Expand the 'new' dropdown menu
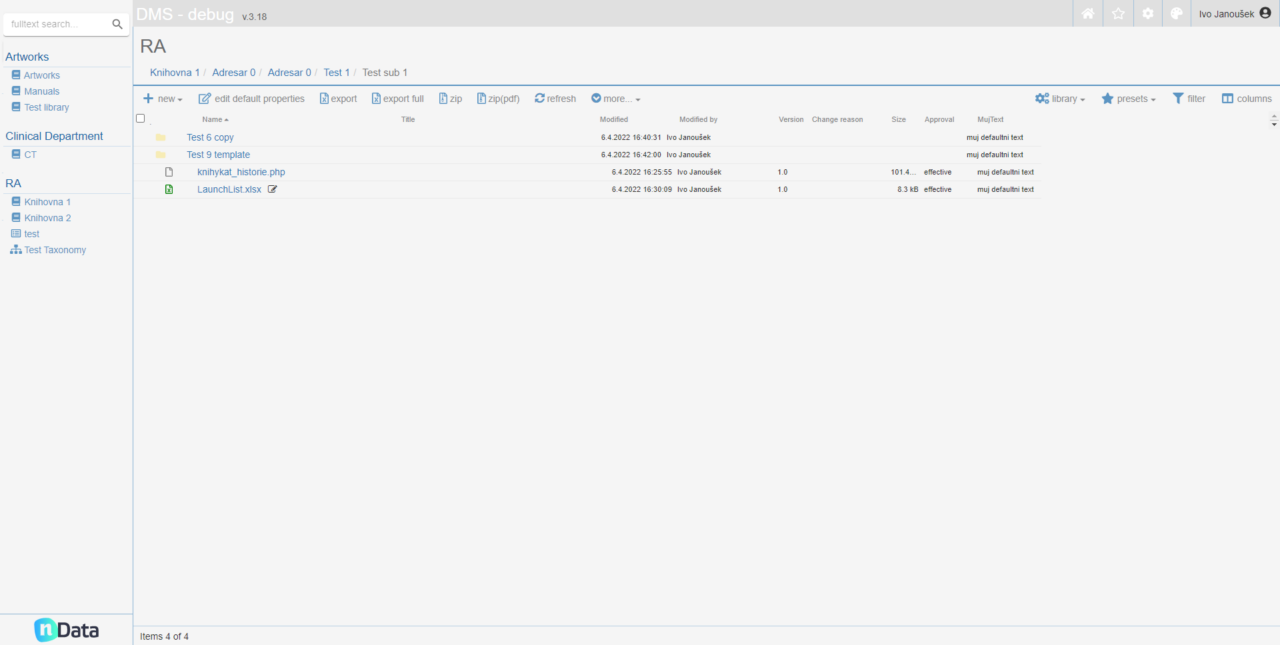 pos(163,99)
